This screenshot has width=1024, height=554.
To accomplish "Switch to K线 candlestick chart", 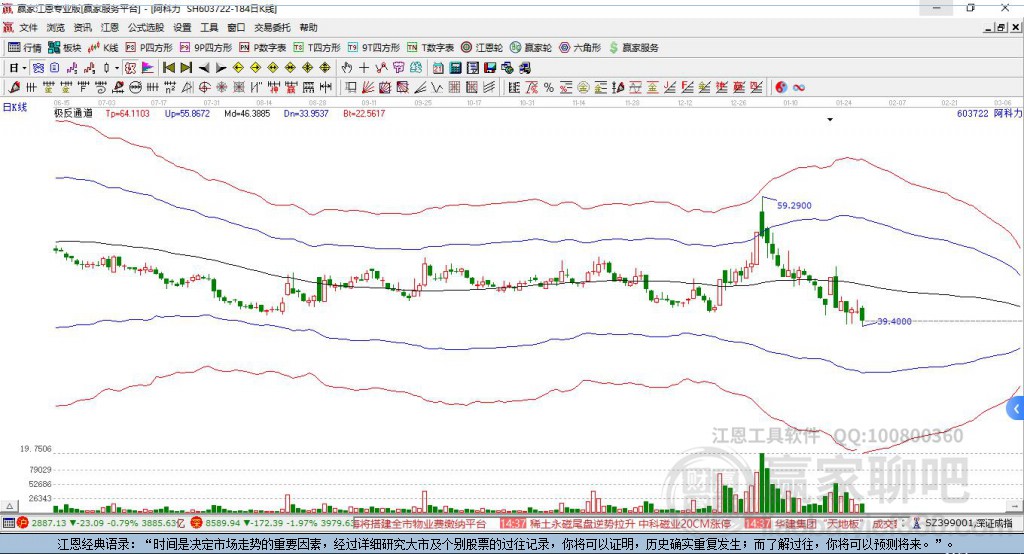I will (x=103, y=48).
